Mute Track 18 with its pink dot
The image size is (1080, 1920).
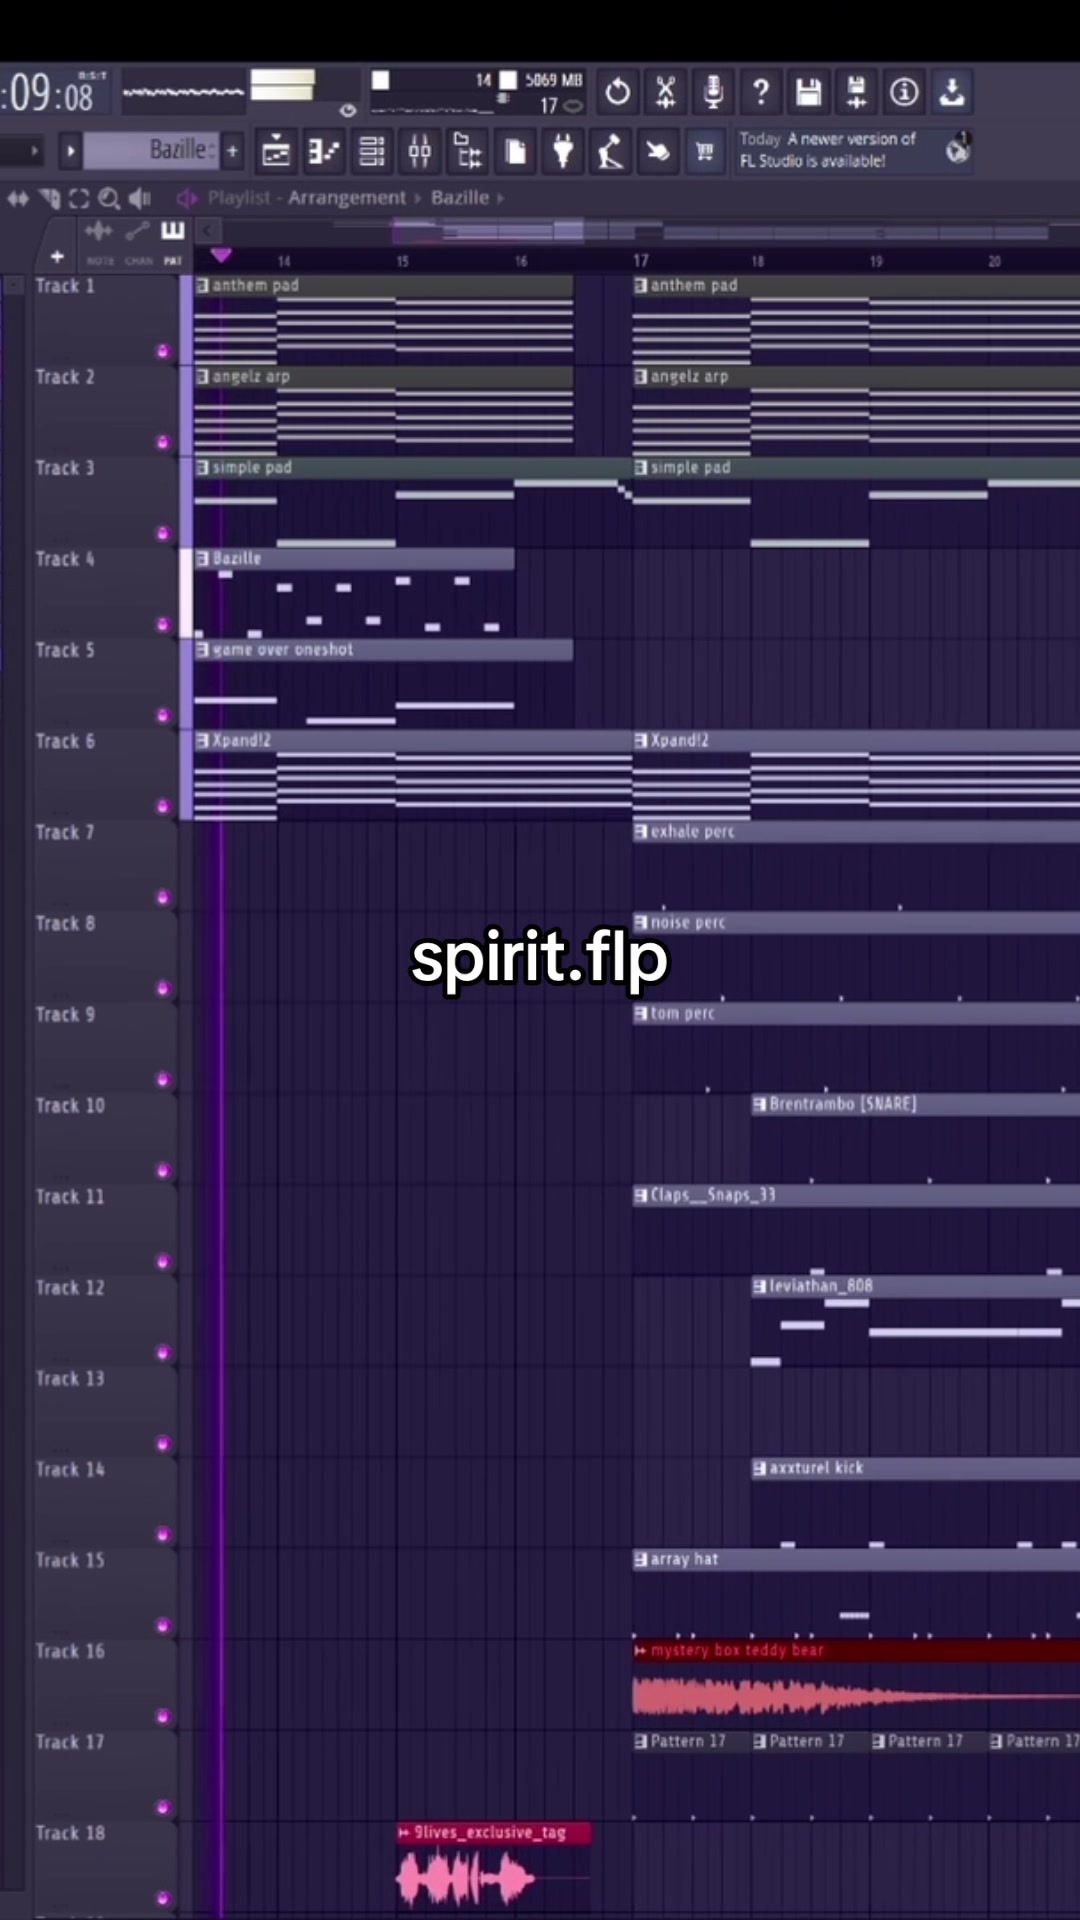point(163,1898)
